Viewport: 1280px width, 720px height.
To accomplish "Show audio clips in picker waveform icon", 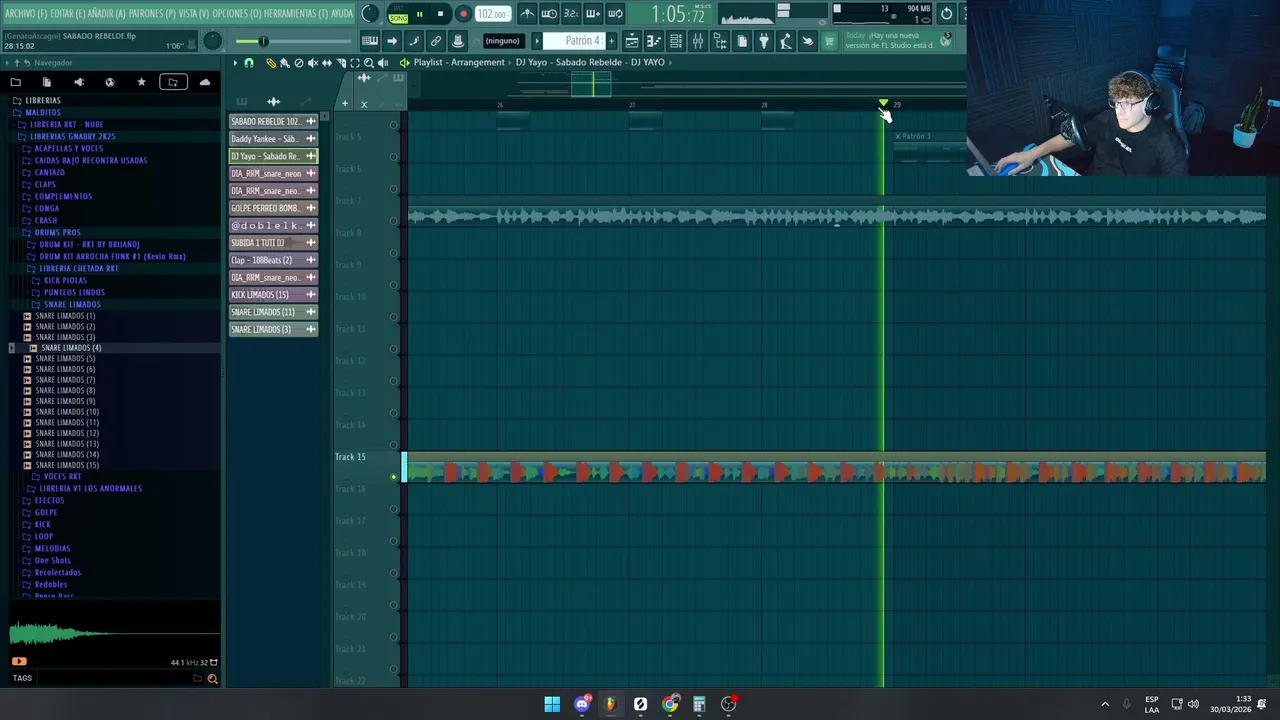I will coord(274,101).
